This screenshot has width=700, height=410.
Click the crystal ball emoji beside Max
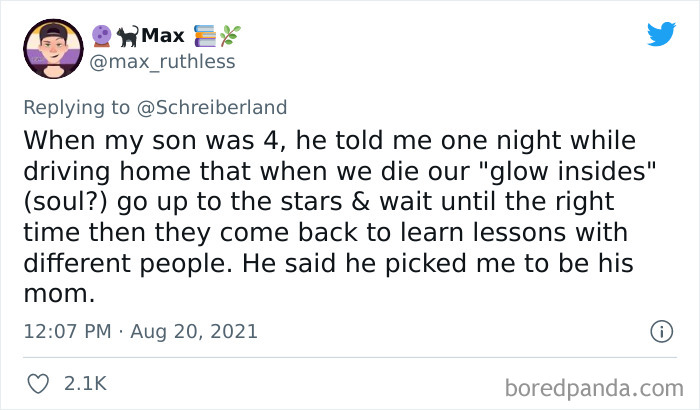[x=101, y=36]
